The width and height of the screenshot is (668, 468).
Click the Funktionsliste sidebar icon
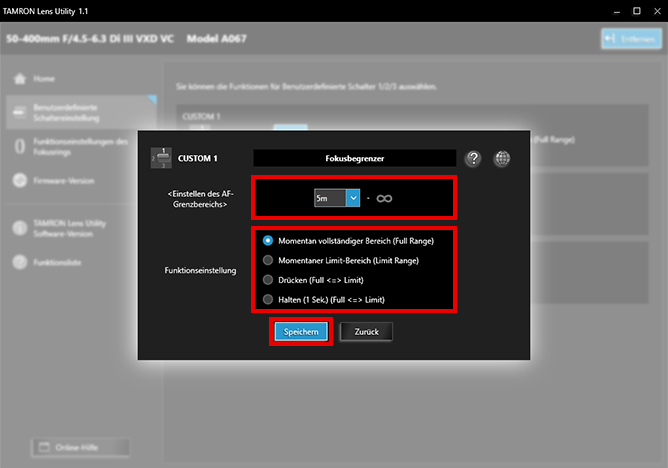20,262
